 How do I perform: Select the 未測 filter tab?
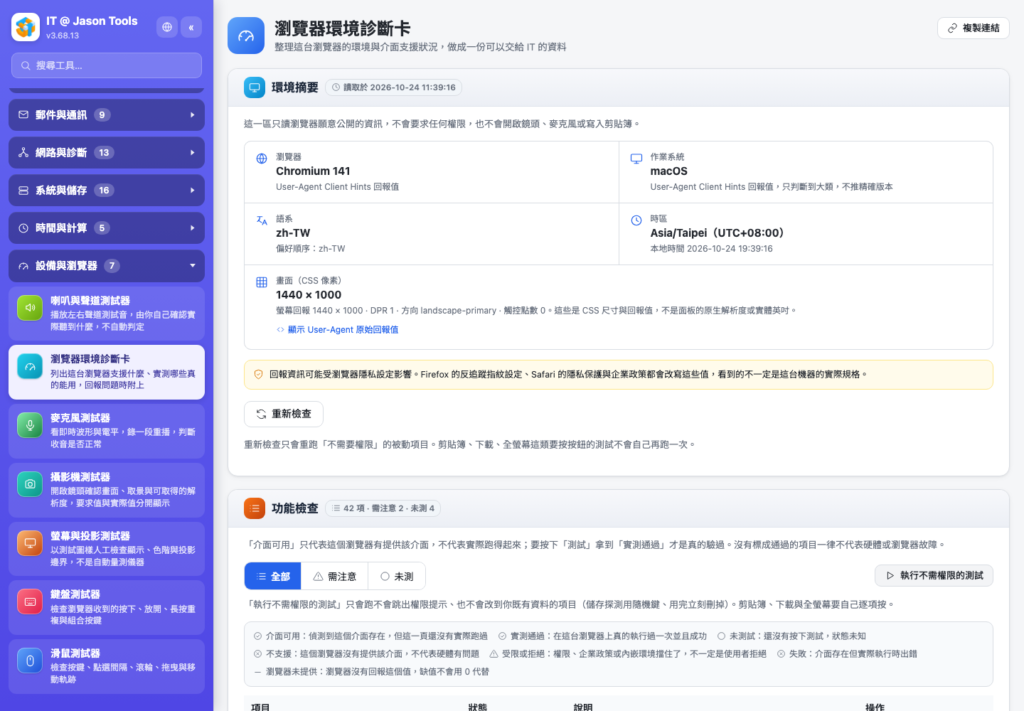coord(397,577)
